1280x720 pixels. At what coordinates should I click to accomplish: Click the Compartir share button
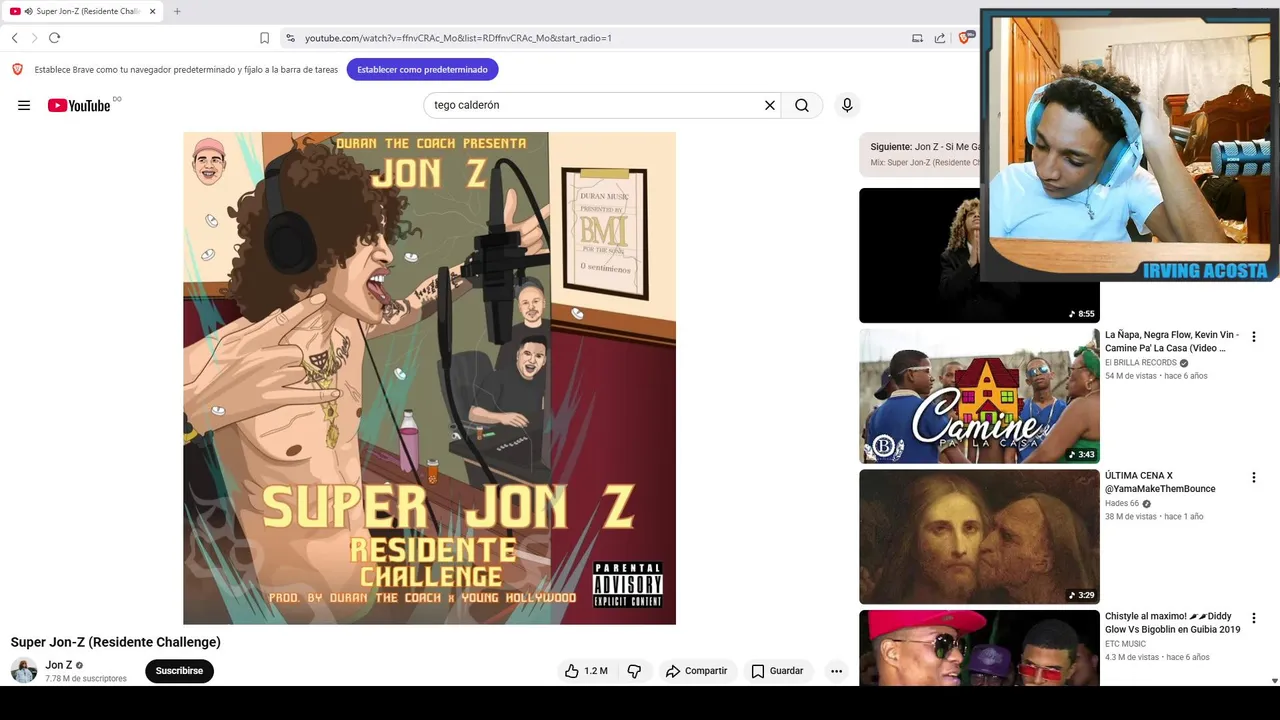point(697,671)
